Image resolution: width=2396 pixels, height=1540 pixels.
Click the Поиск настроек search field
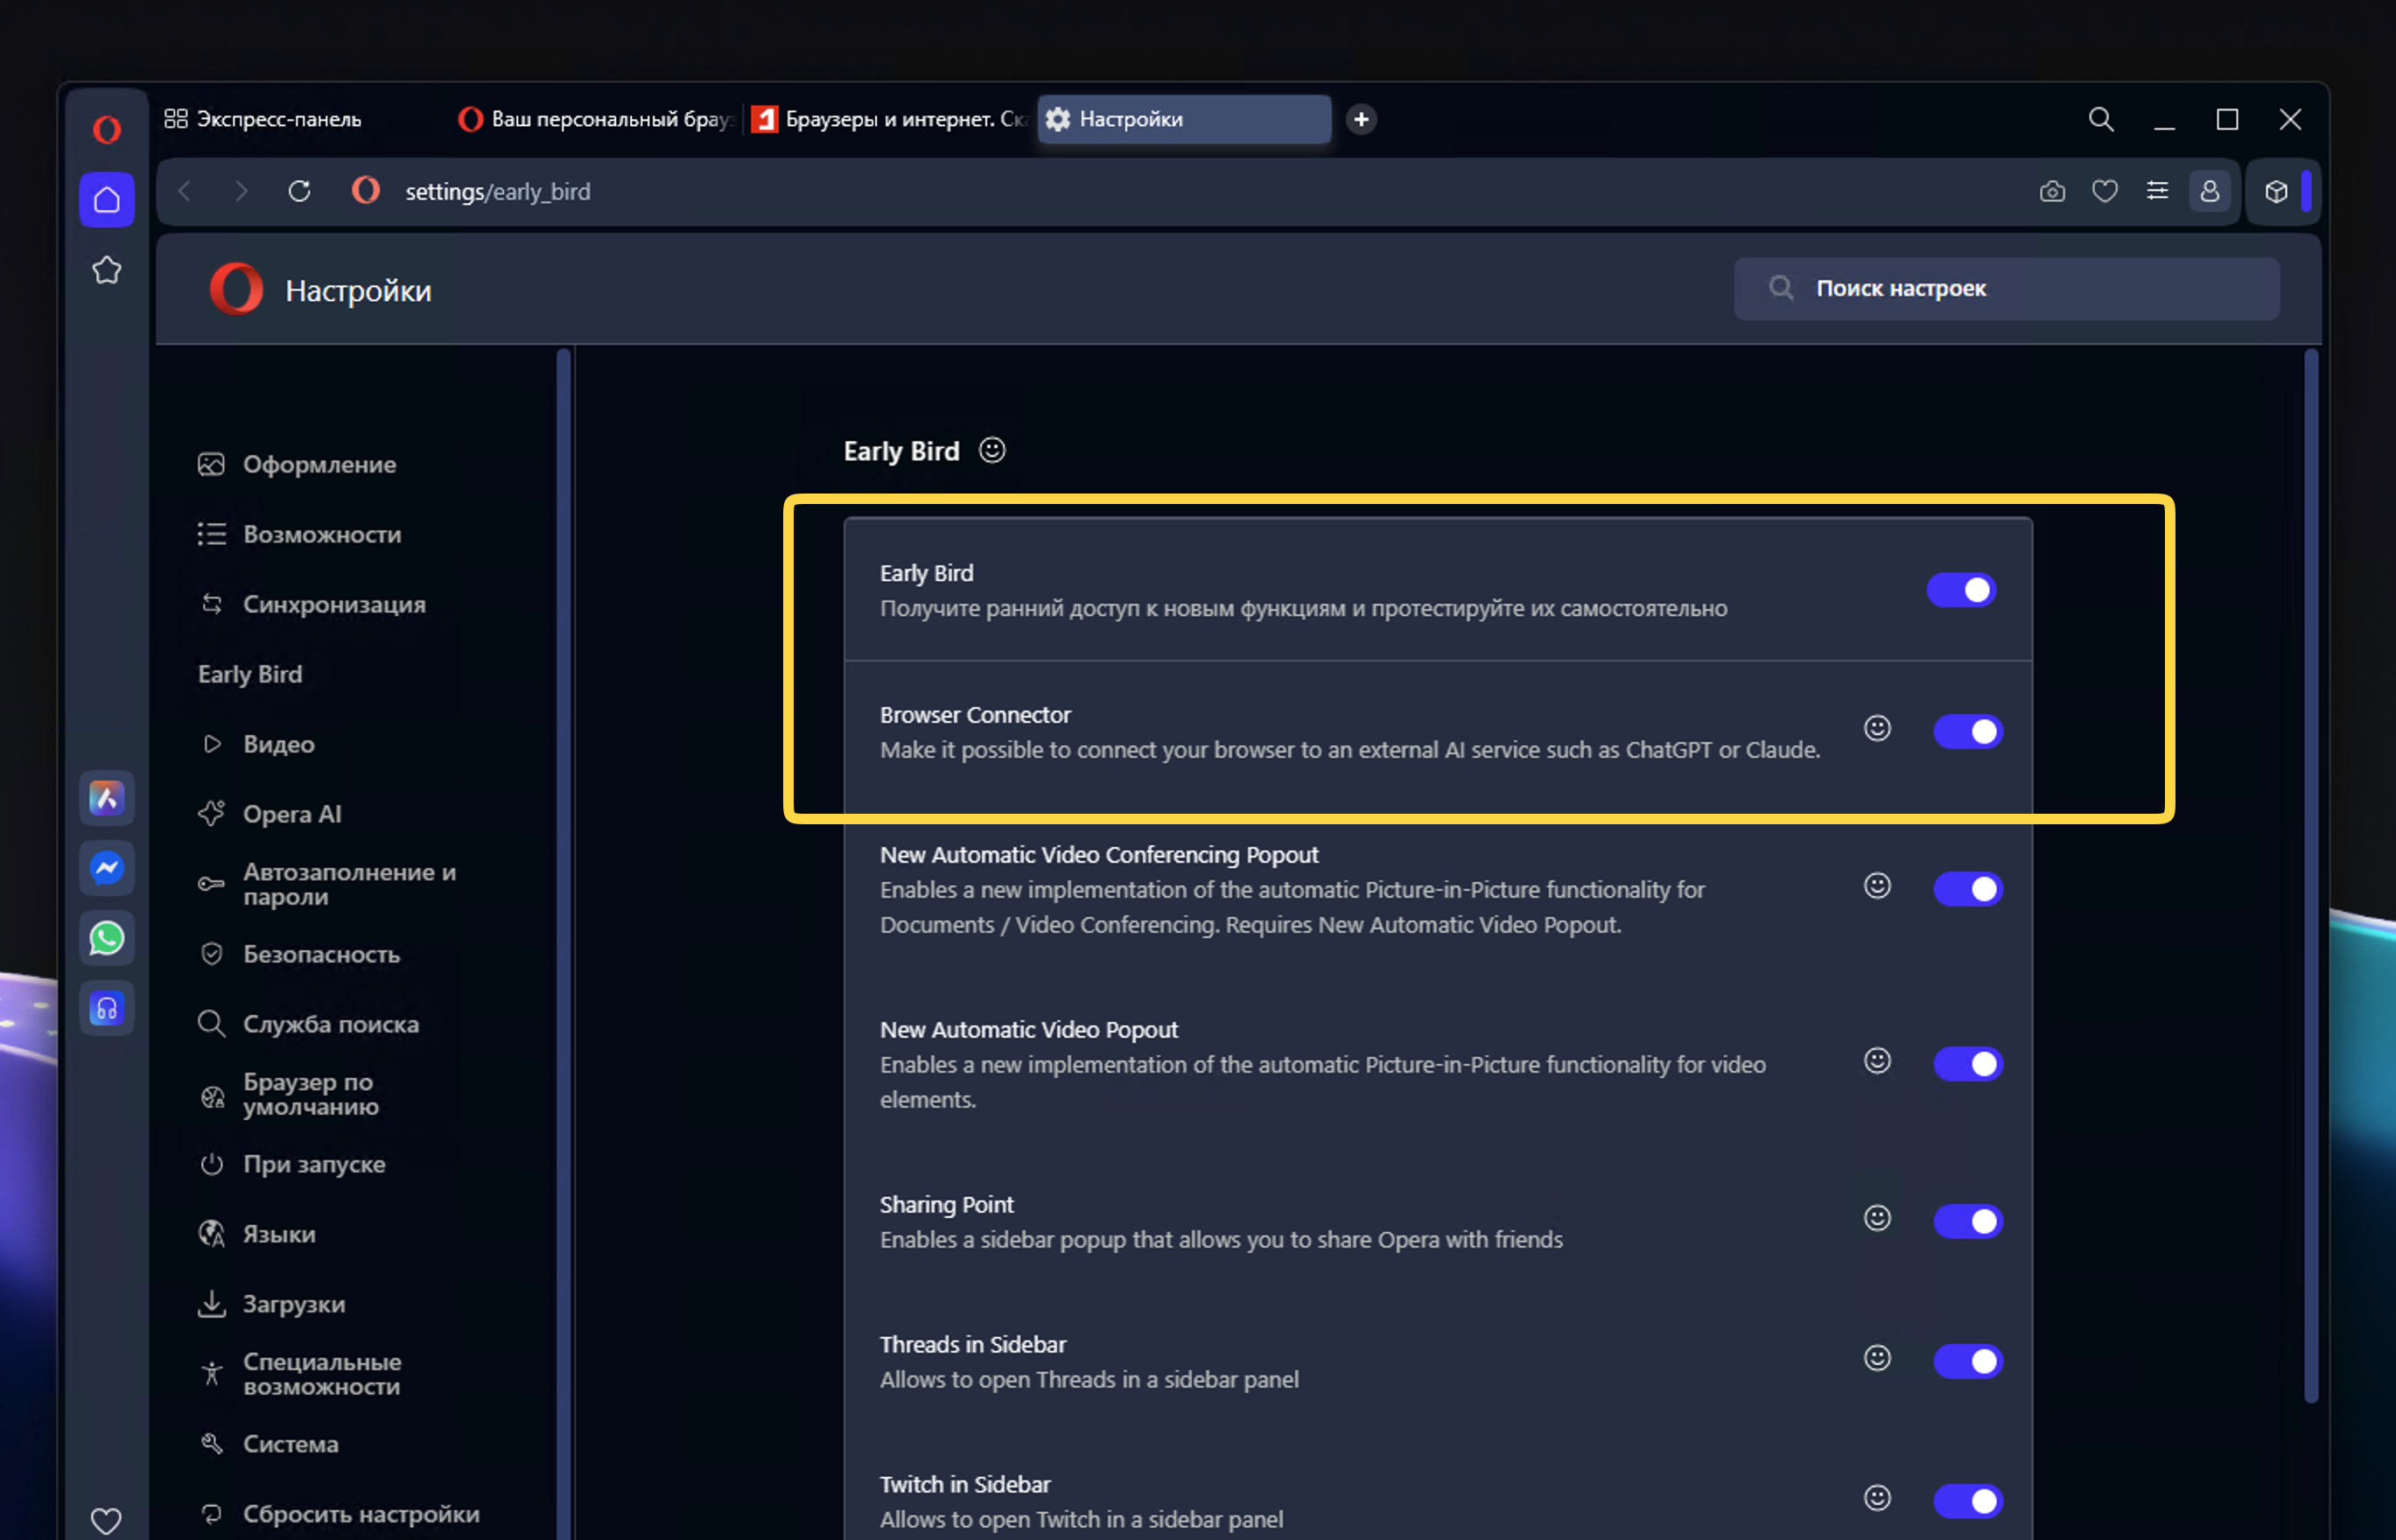click(x=2006, y=289)
